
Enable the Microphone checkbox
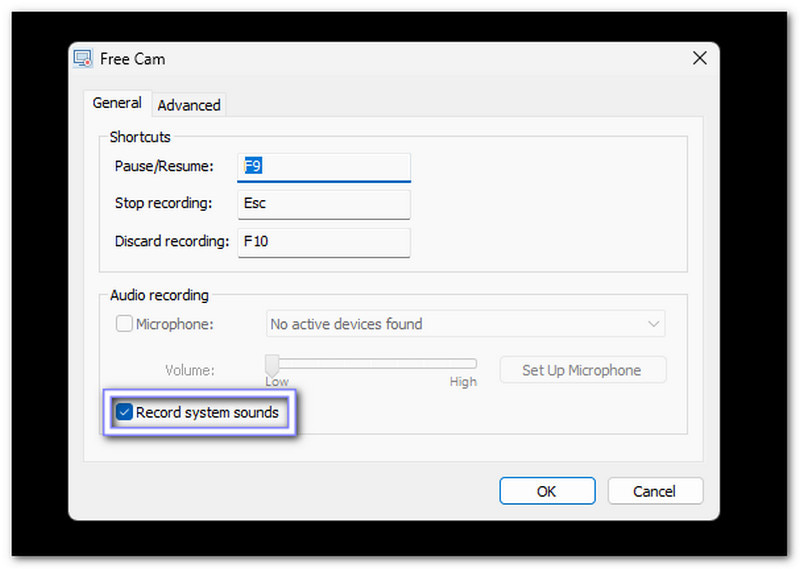tap(124, 324)
